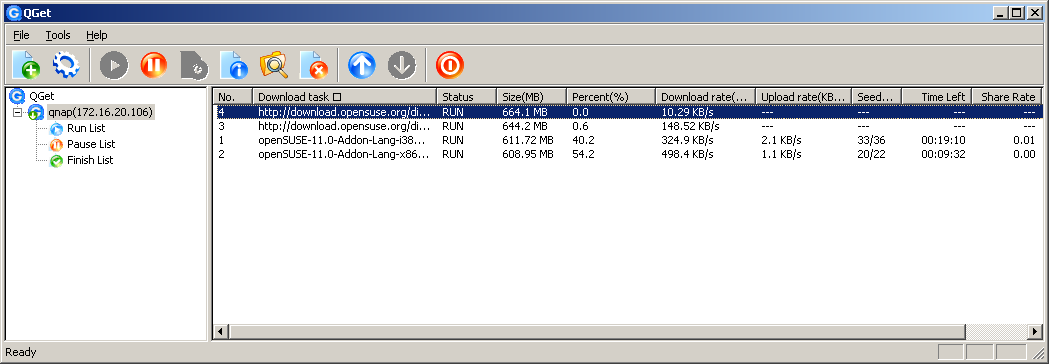Show task info via the document info icon
The height and width of the screenshot is (364, 1049).
pyautogui.click(x=234, y=65)
